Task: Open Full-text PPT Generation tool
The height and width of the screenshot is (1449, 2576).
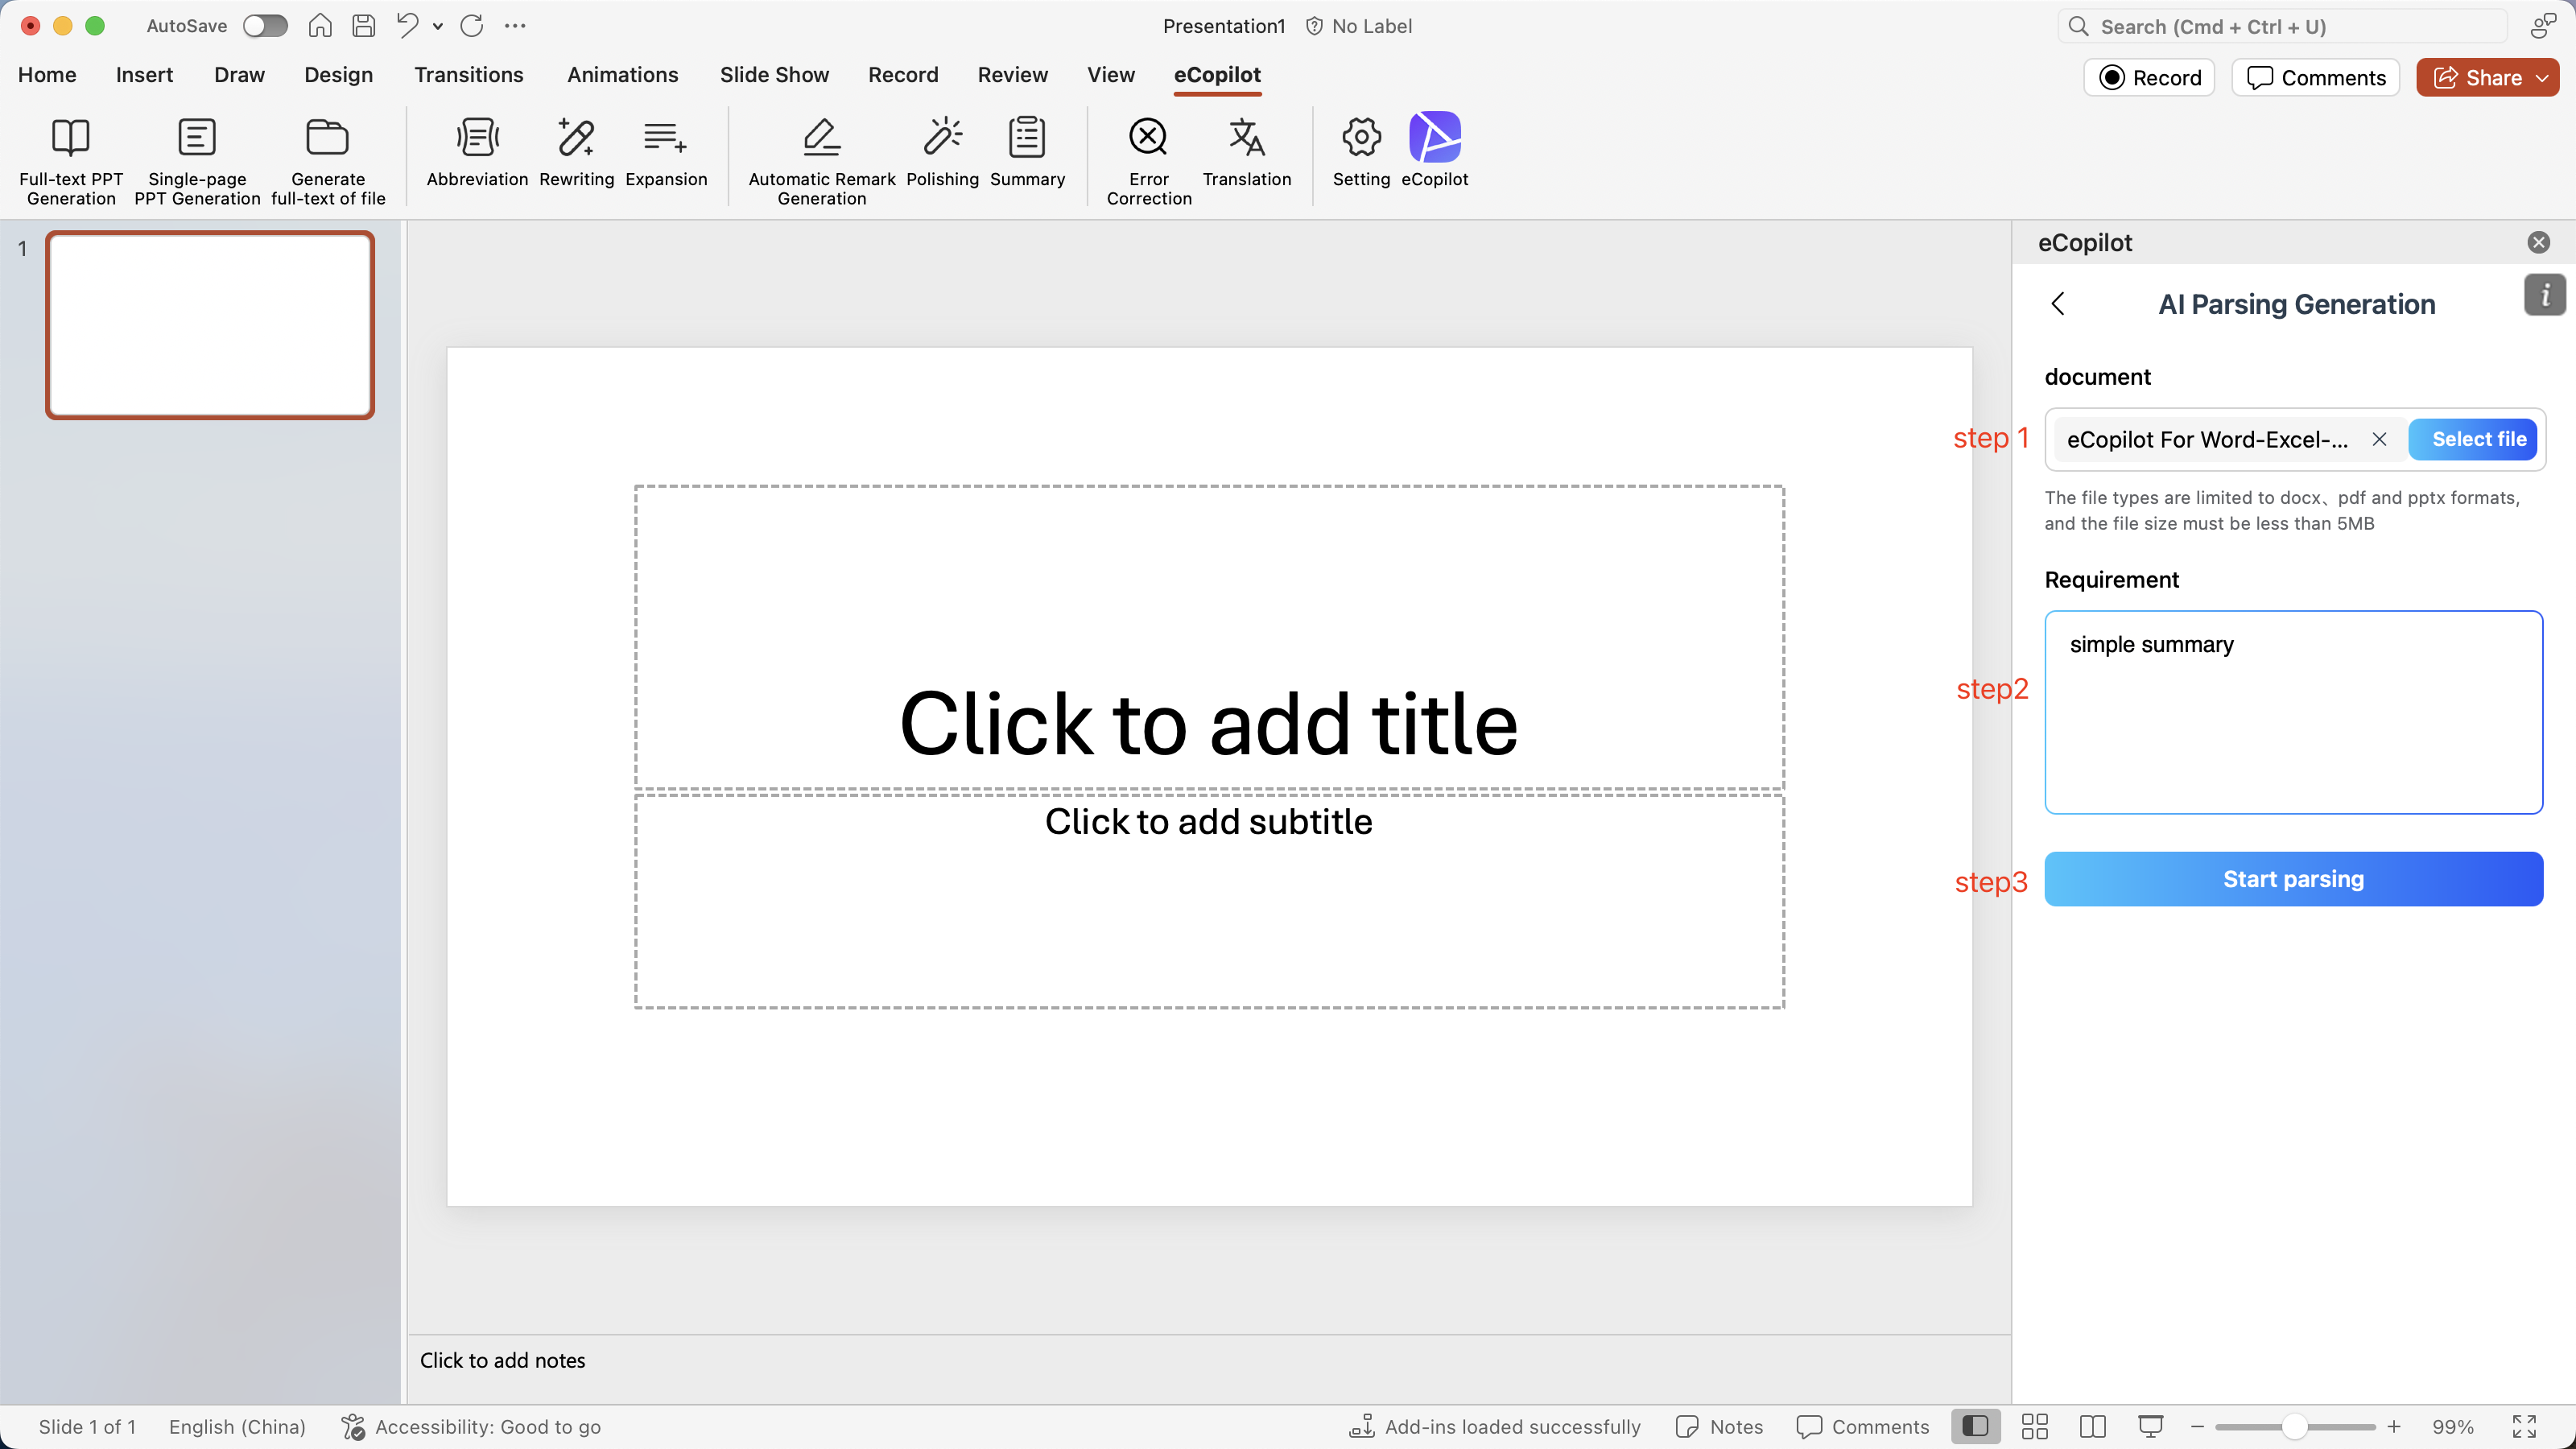Action: coord(70,138)
